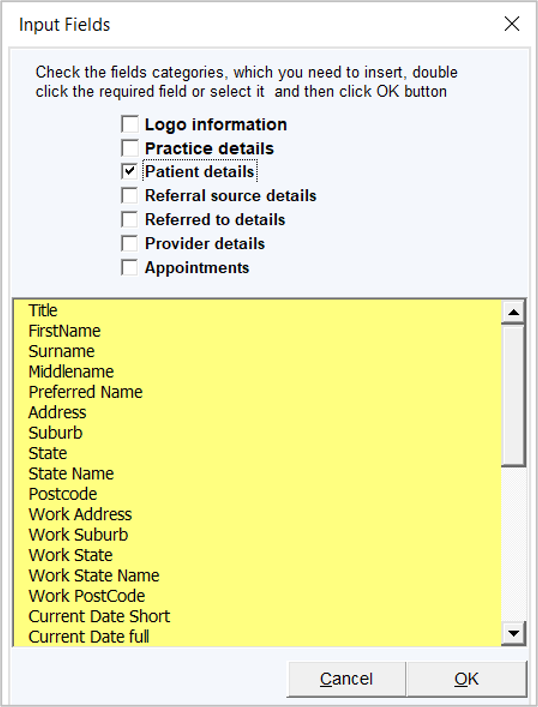Image resolution: width=538 pixels, height=707 pixels.
Task: Confirm selection with the OK button
Action: (x=466, y=679)
